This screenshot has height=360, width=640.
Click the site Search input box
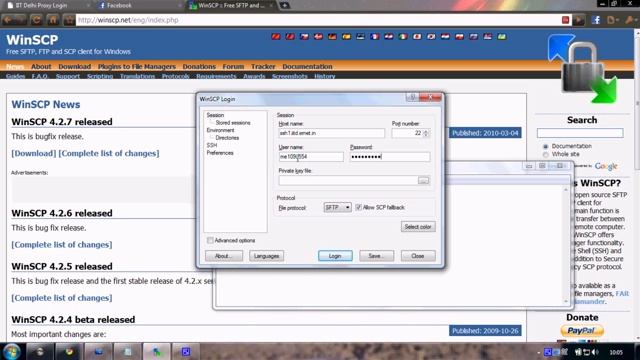[580, 133]
